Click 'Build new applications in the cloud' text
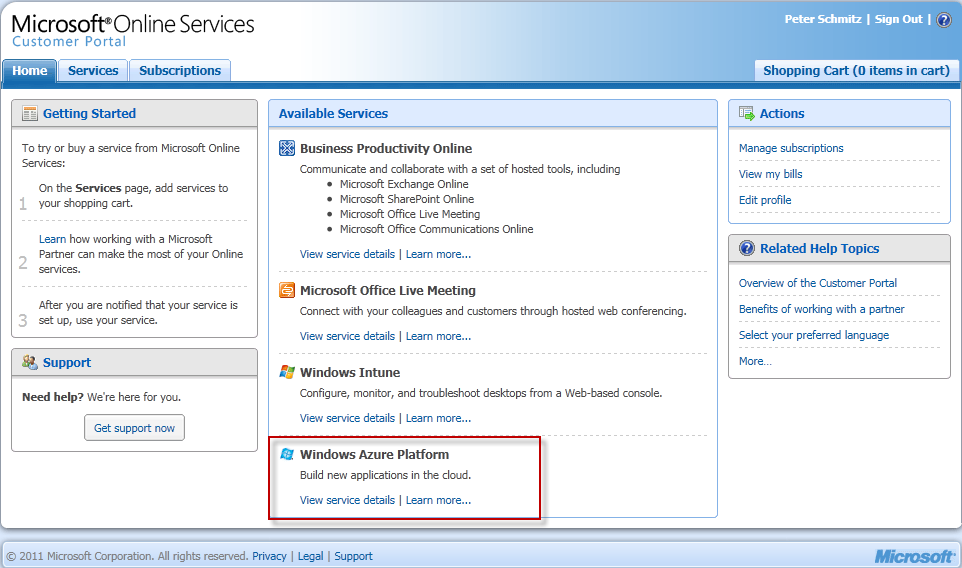This screenshot has width=962, height=568. (x=385, y=475)
